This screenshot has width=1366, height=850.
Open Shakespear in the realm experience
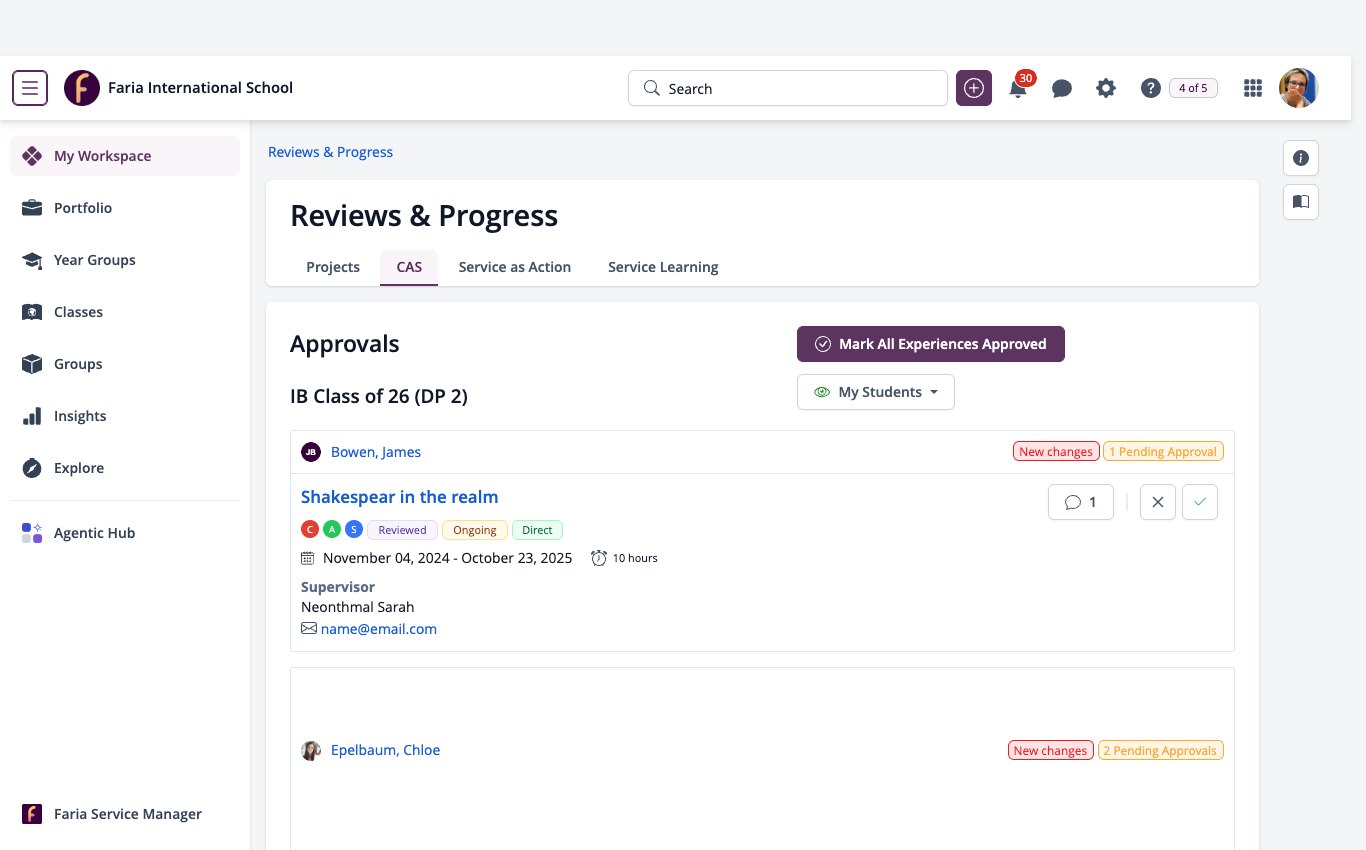click(x=399, y=497)
